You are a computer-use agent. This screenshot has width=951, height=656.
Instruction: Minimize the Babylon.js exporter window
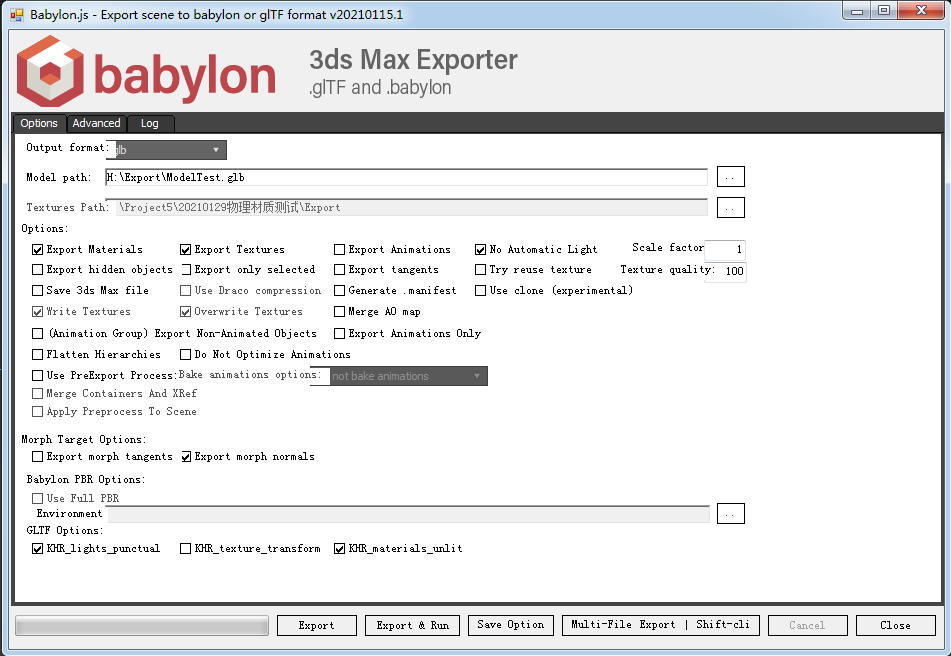(856, 11)
